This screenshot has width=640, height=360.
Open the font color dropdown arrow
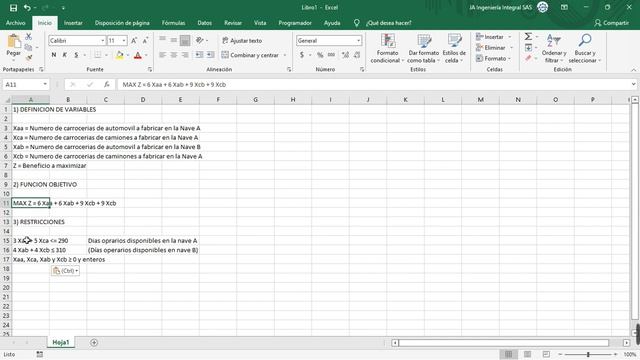pos(146,55)
